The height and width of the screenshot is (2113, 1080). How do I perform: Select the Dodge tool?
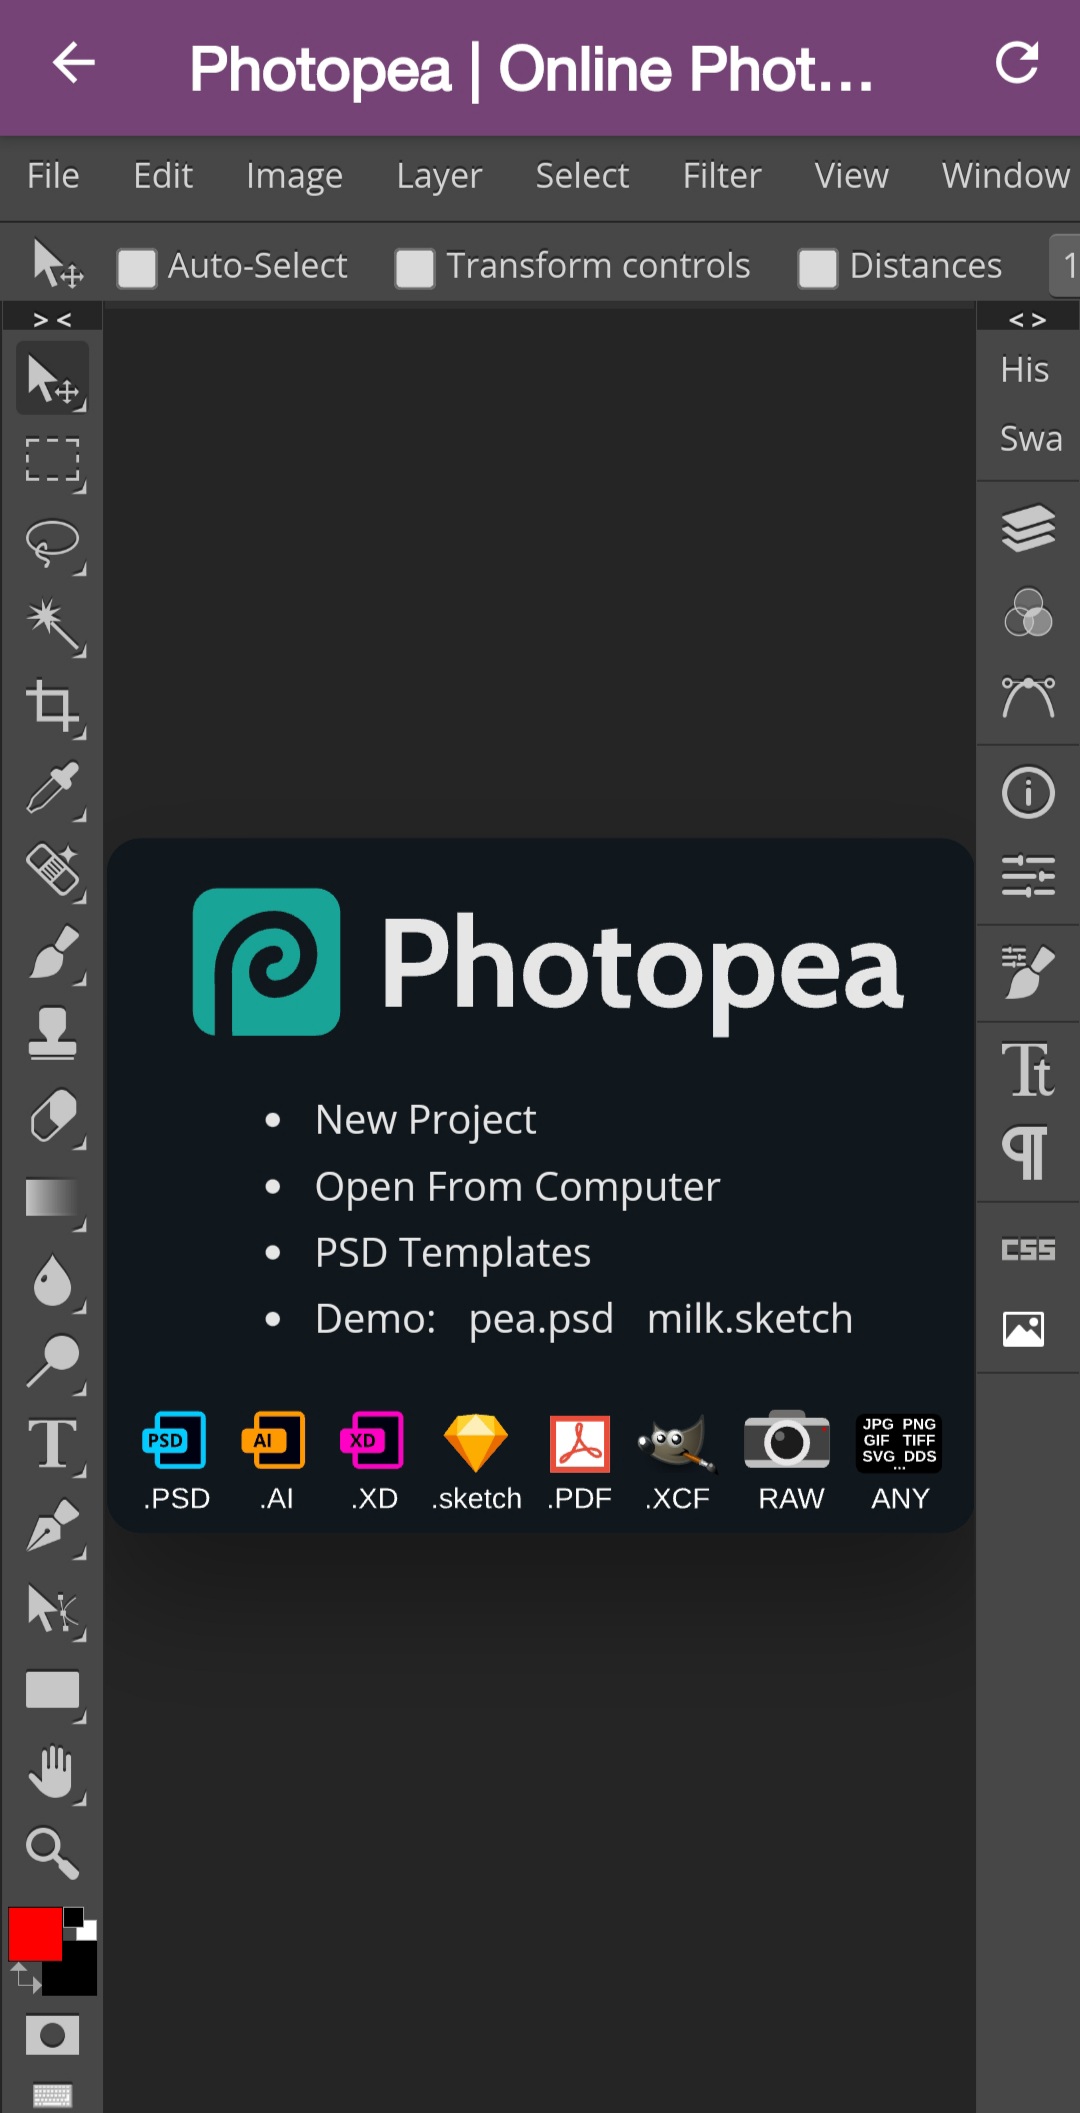52,1363
